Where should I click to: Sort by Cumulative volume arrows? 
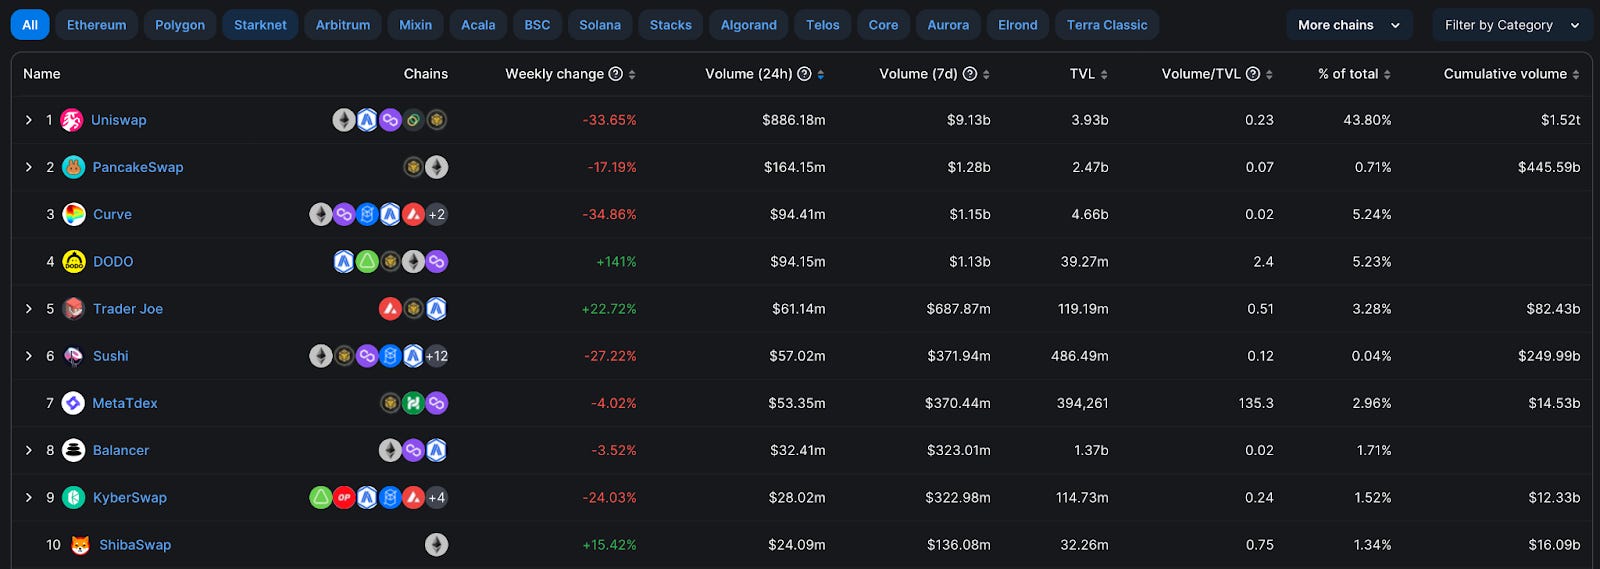[1576, 74]
